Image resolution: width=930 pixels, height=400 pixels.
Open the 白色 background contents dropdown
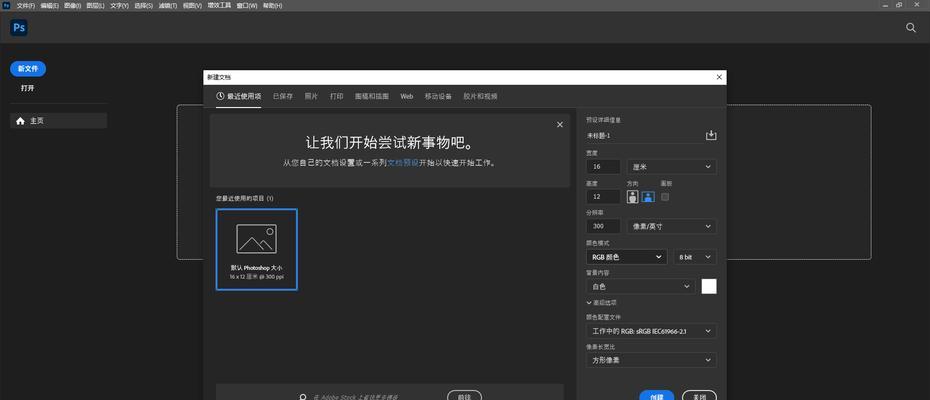pos(641,287)
